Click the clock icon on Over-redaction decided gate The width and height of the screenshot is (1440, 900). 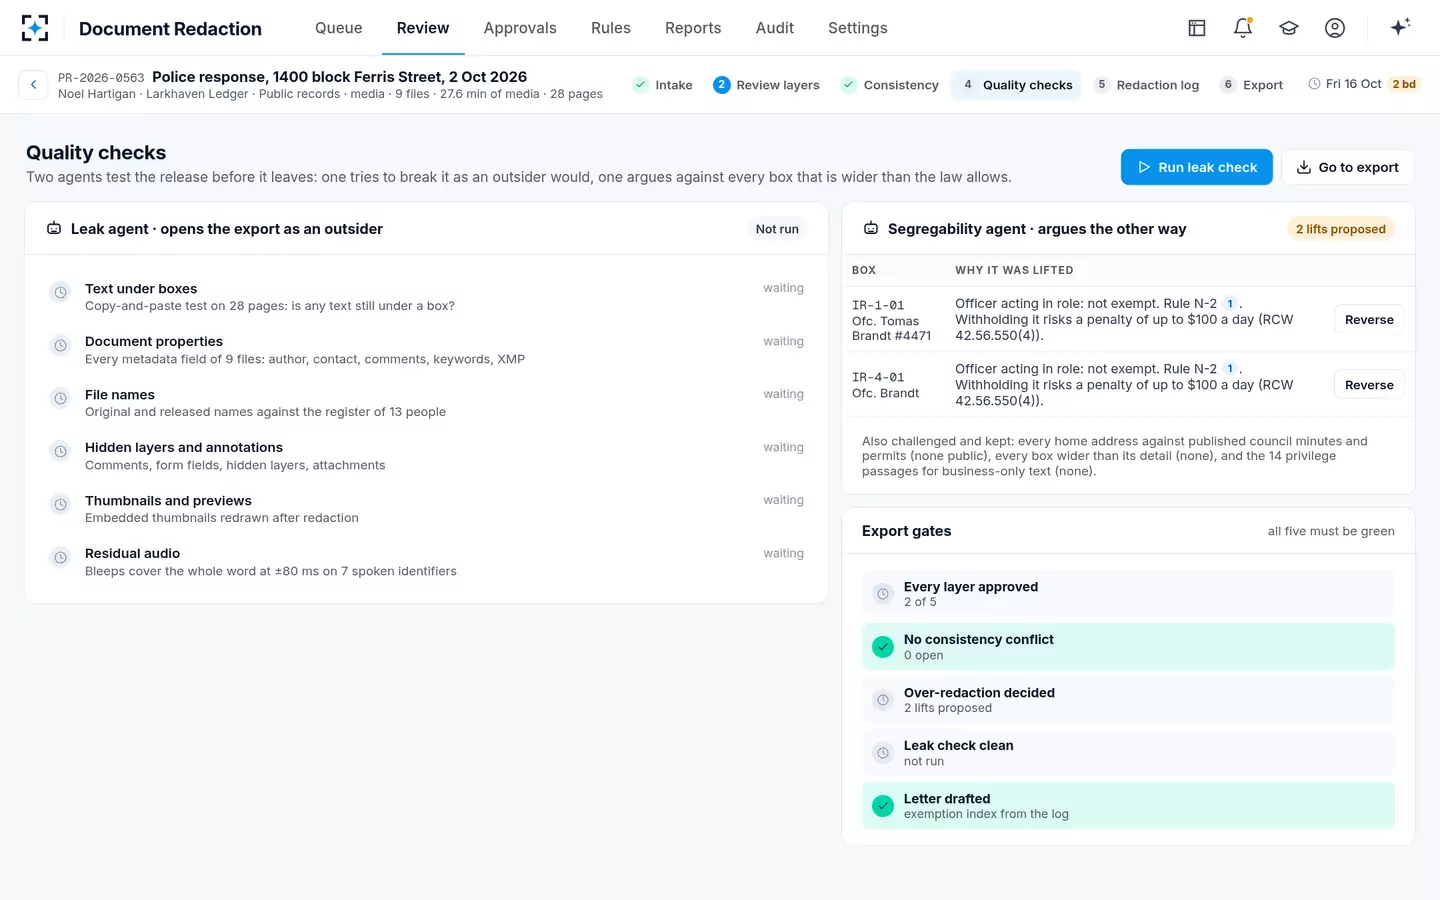coord(883,700)
